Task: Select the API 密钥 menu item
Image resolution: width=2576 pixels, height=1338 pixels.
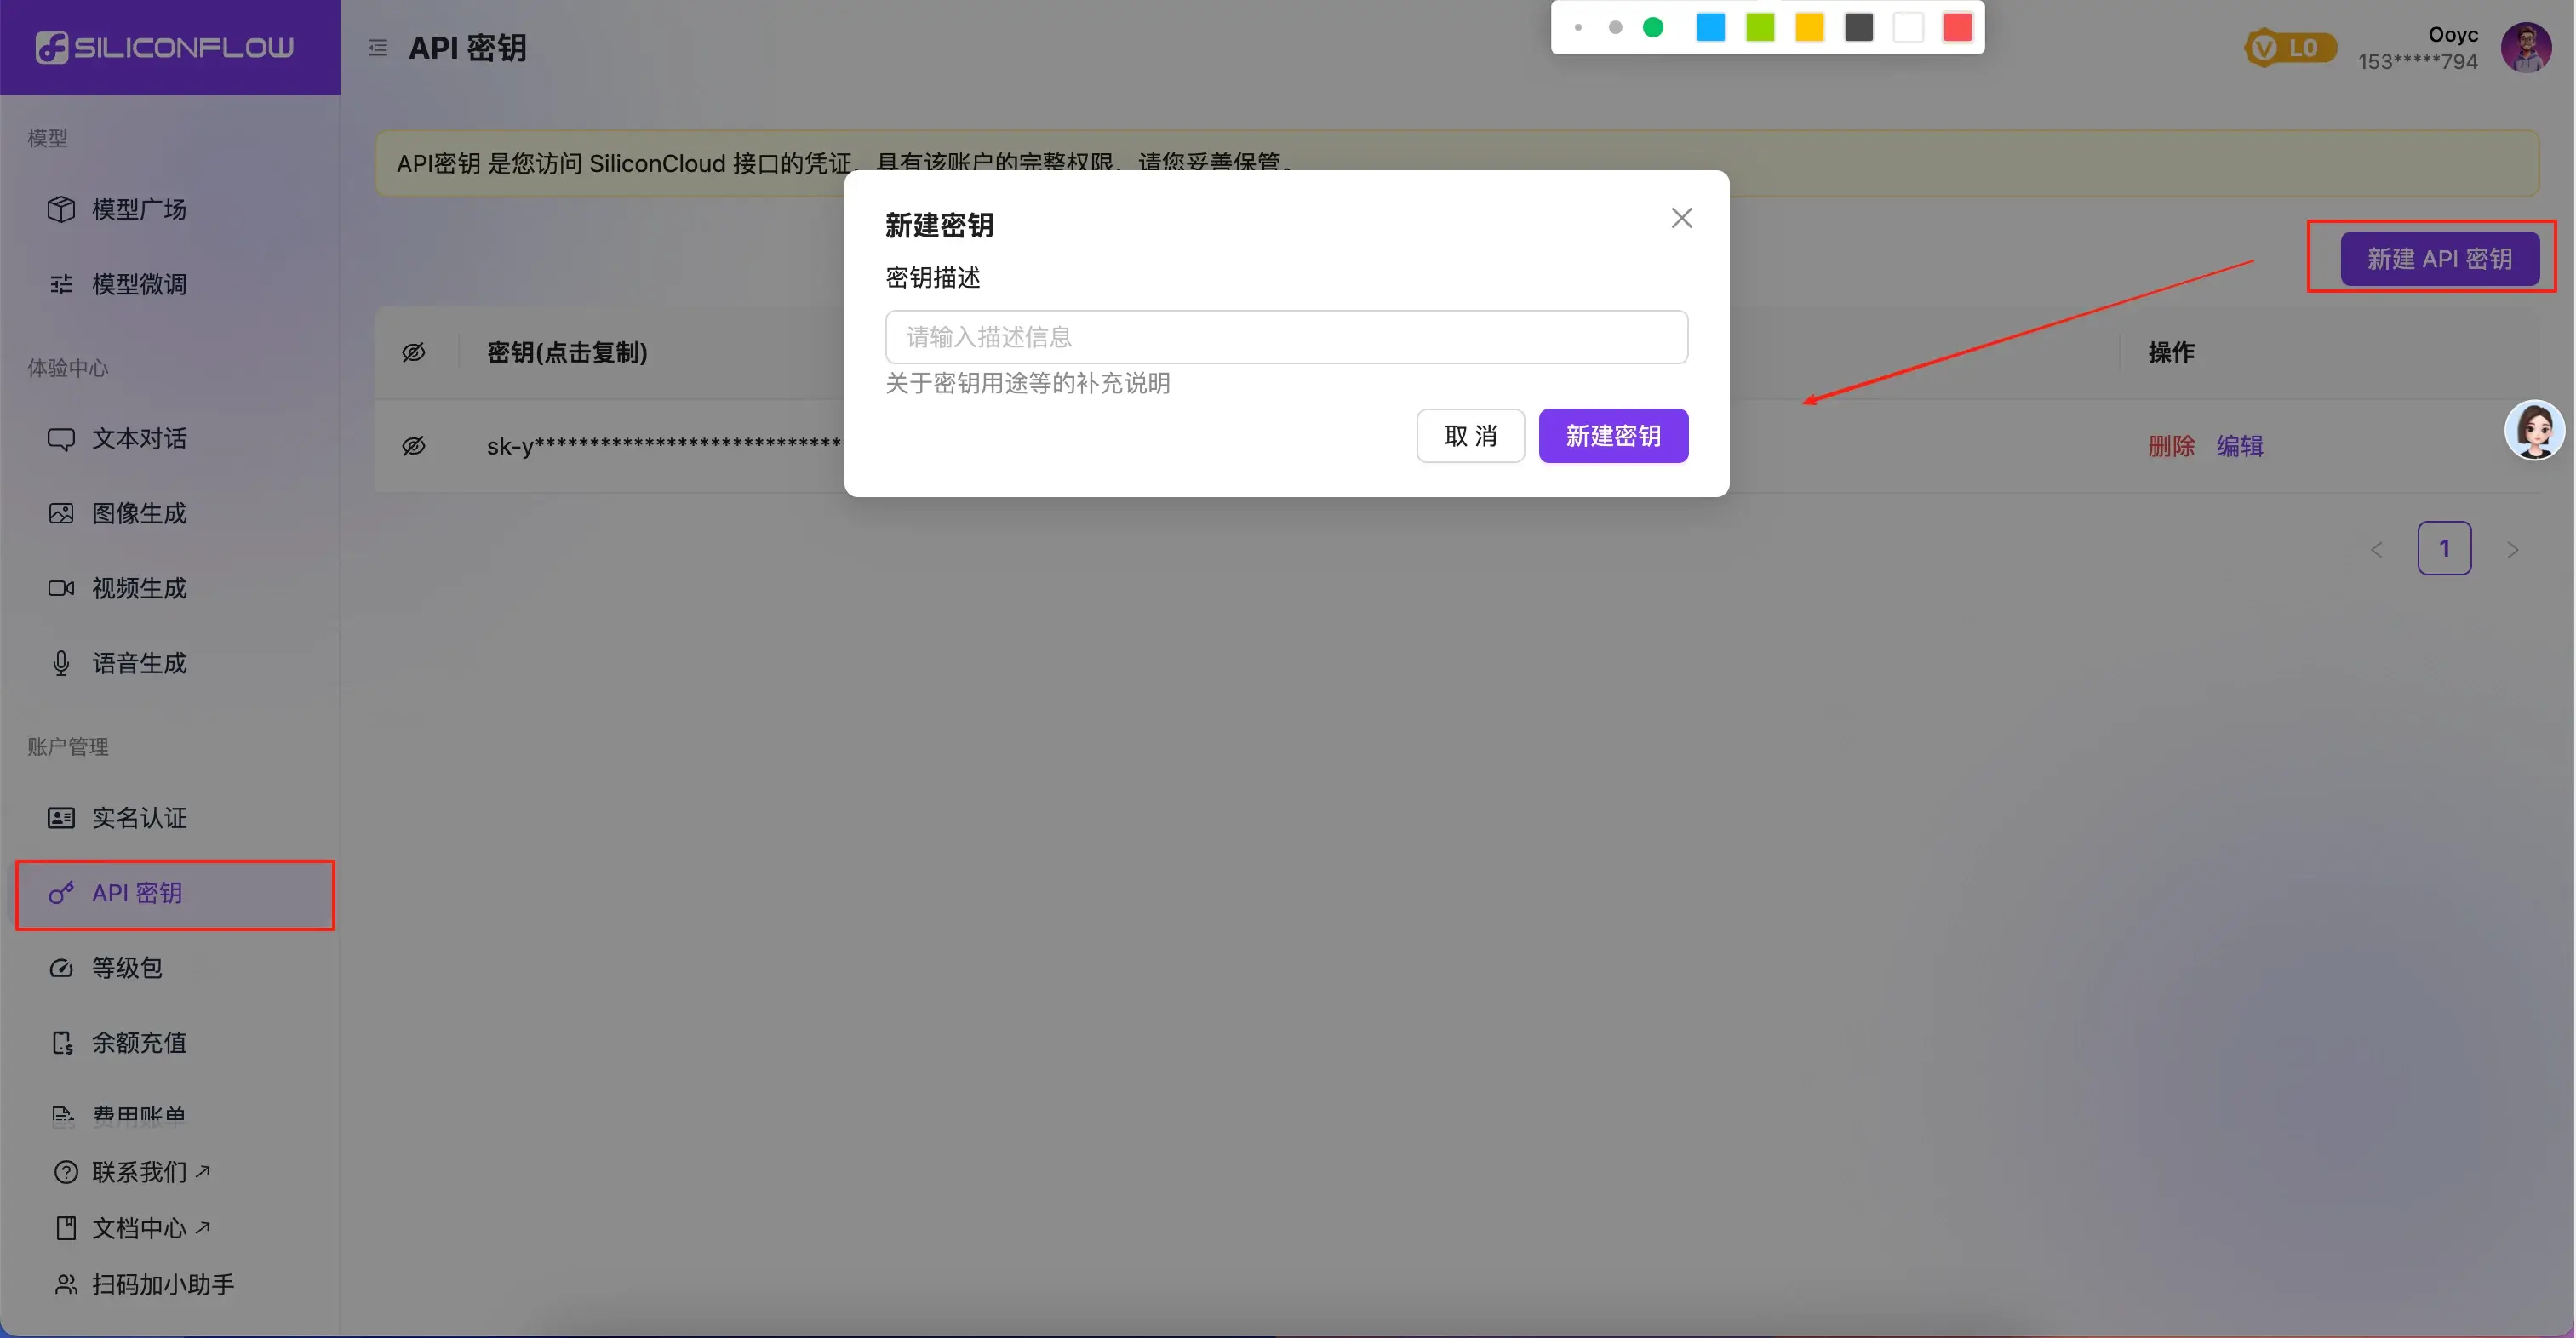Action: (x=175, y=893)
